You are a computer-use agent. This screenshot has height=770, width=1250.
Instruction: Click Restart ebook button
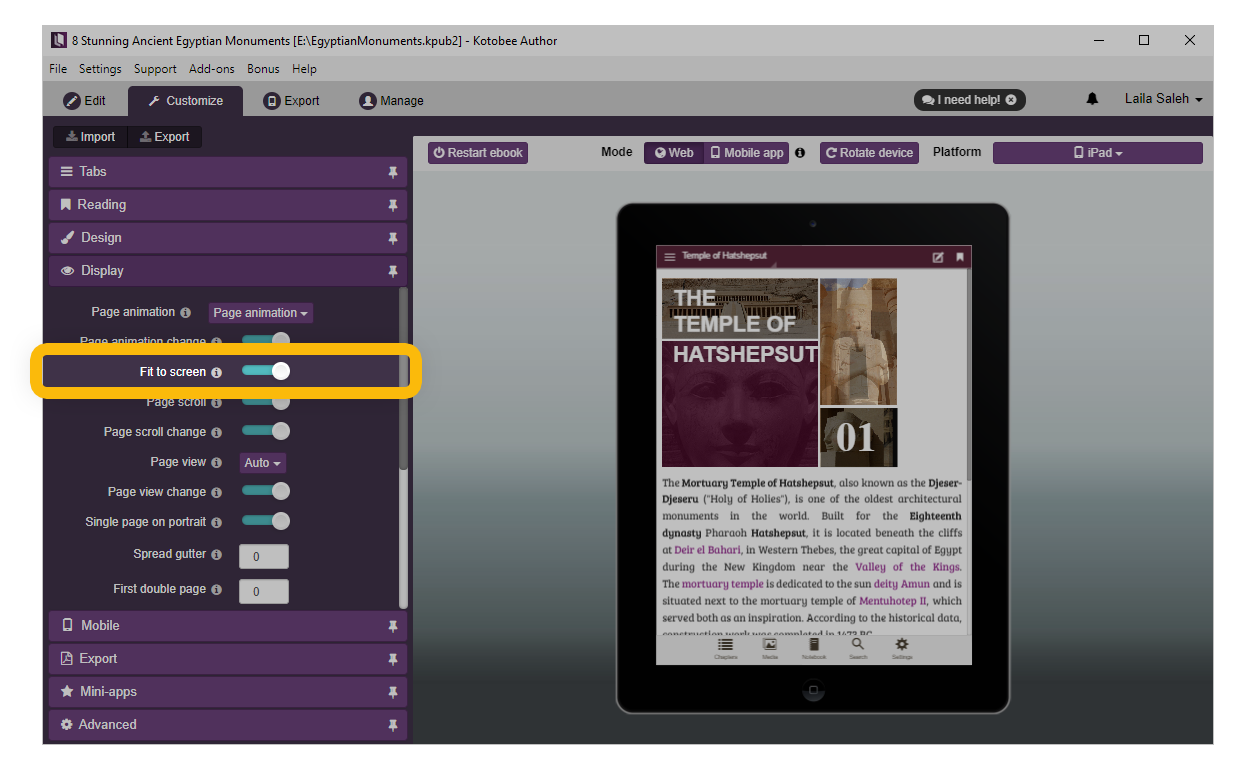(478, 153)
